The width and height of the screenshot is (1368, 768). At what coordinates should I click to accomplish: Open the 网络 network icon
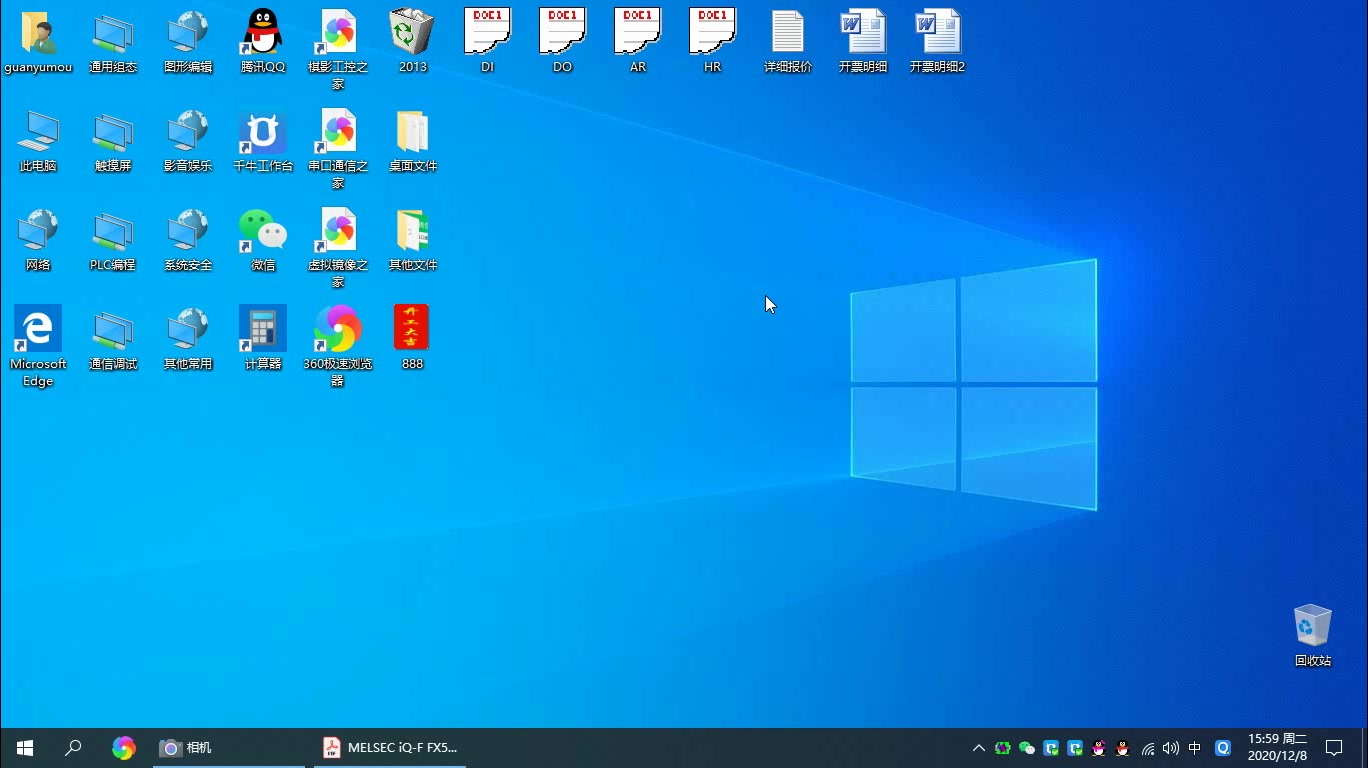tap(38, 240)
